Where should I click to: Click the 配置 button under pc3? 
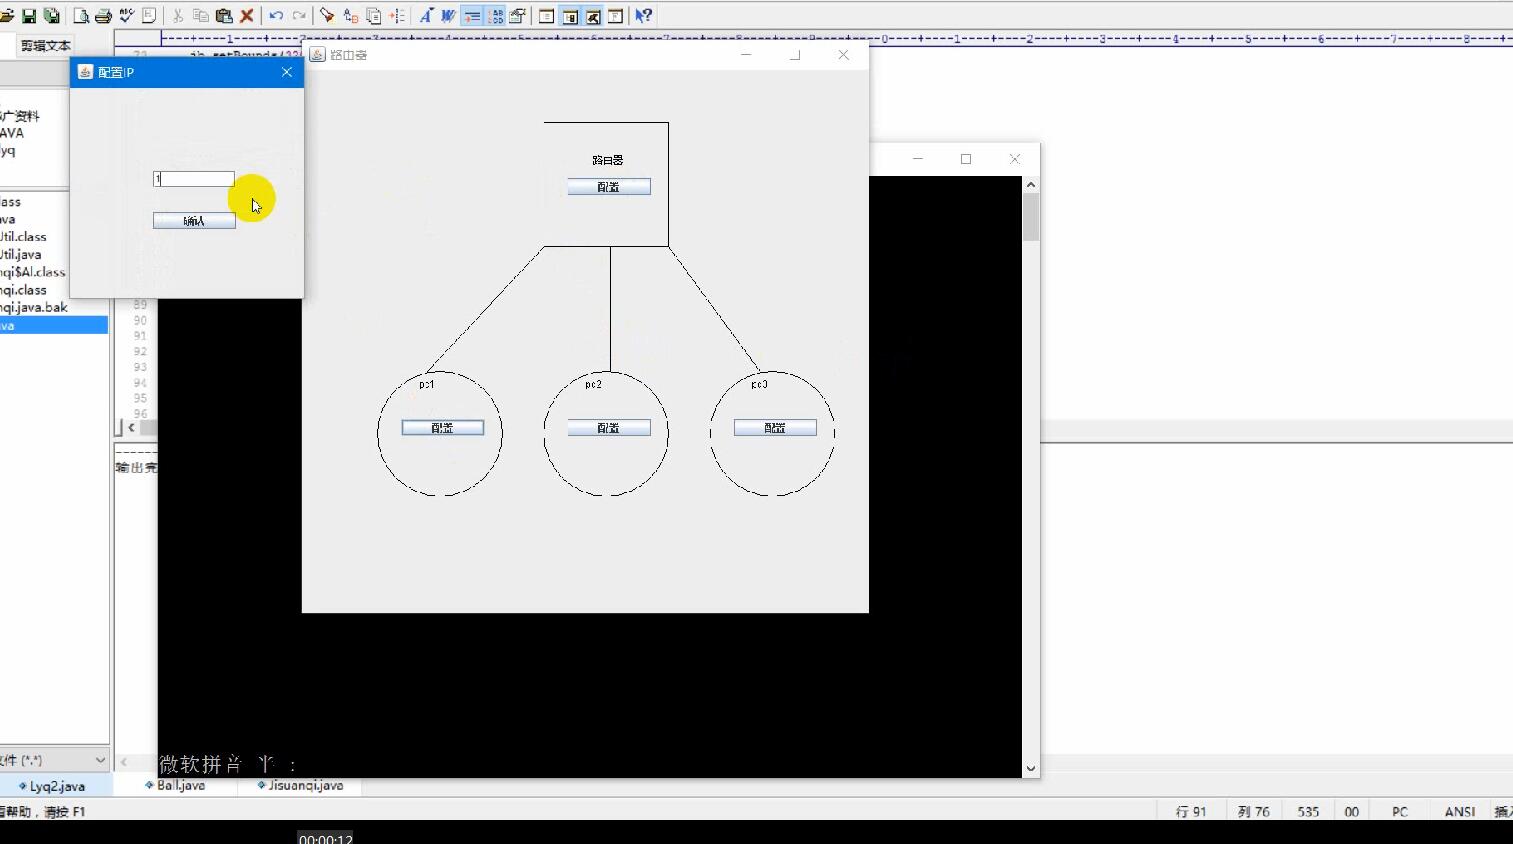775,428
